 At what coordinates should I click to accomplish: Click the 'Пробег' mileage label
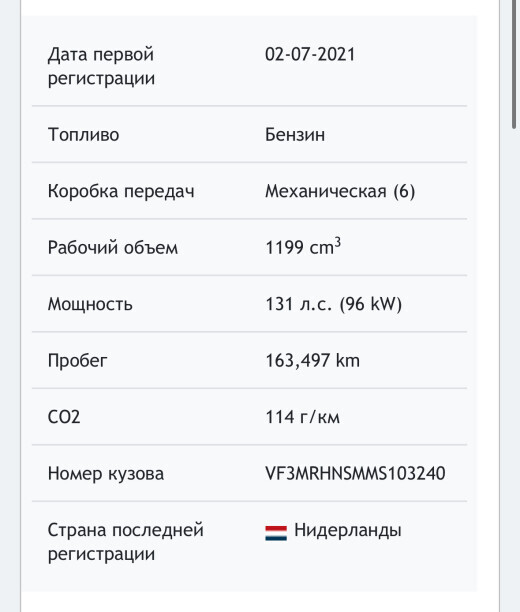coord(77,361)
